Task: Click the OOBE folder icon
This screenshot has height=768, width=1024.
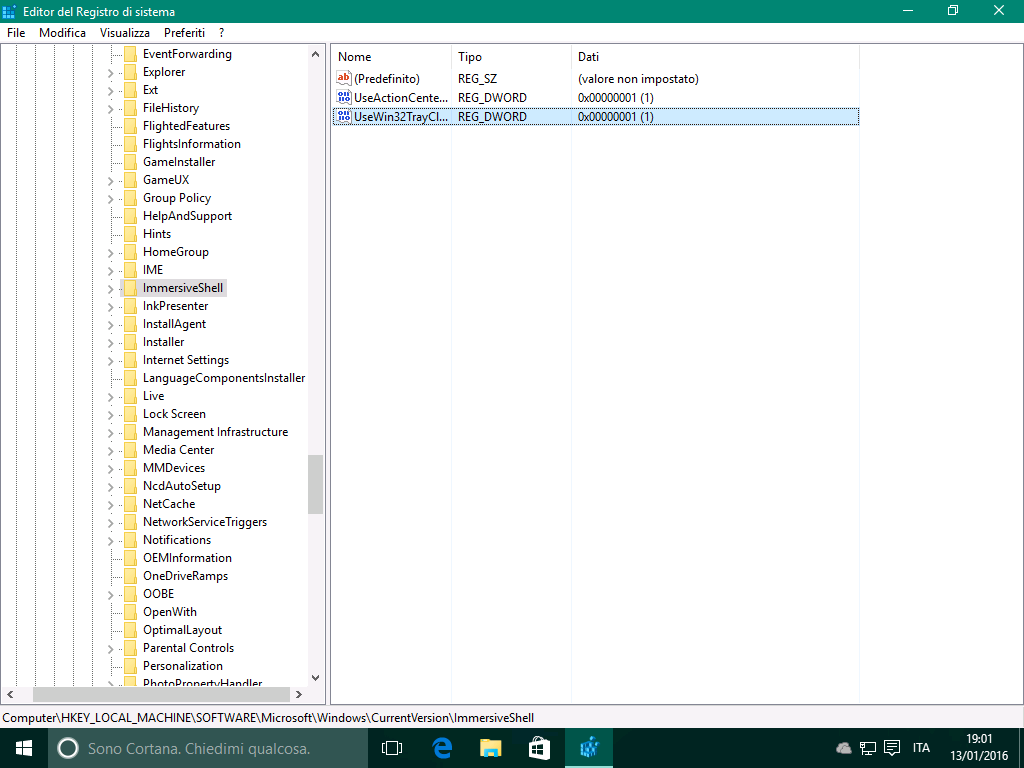Action: click(131, 594)
